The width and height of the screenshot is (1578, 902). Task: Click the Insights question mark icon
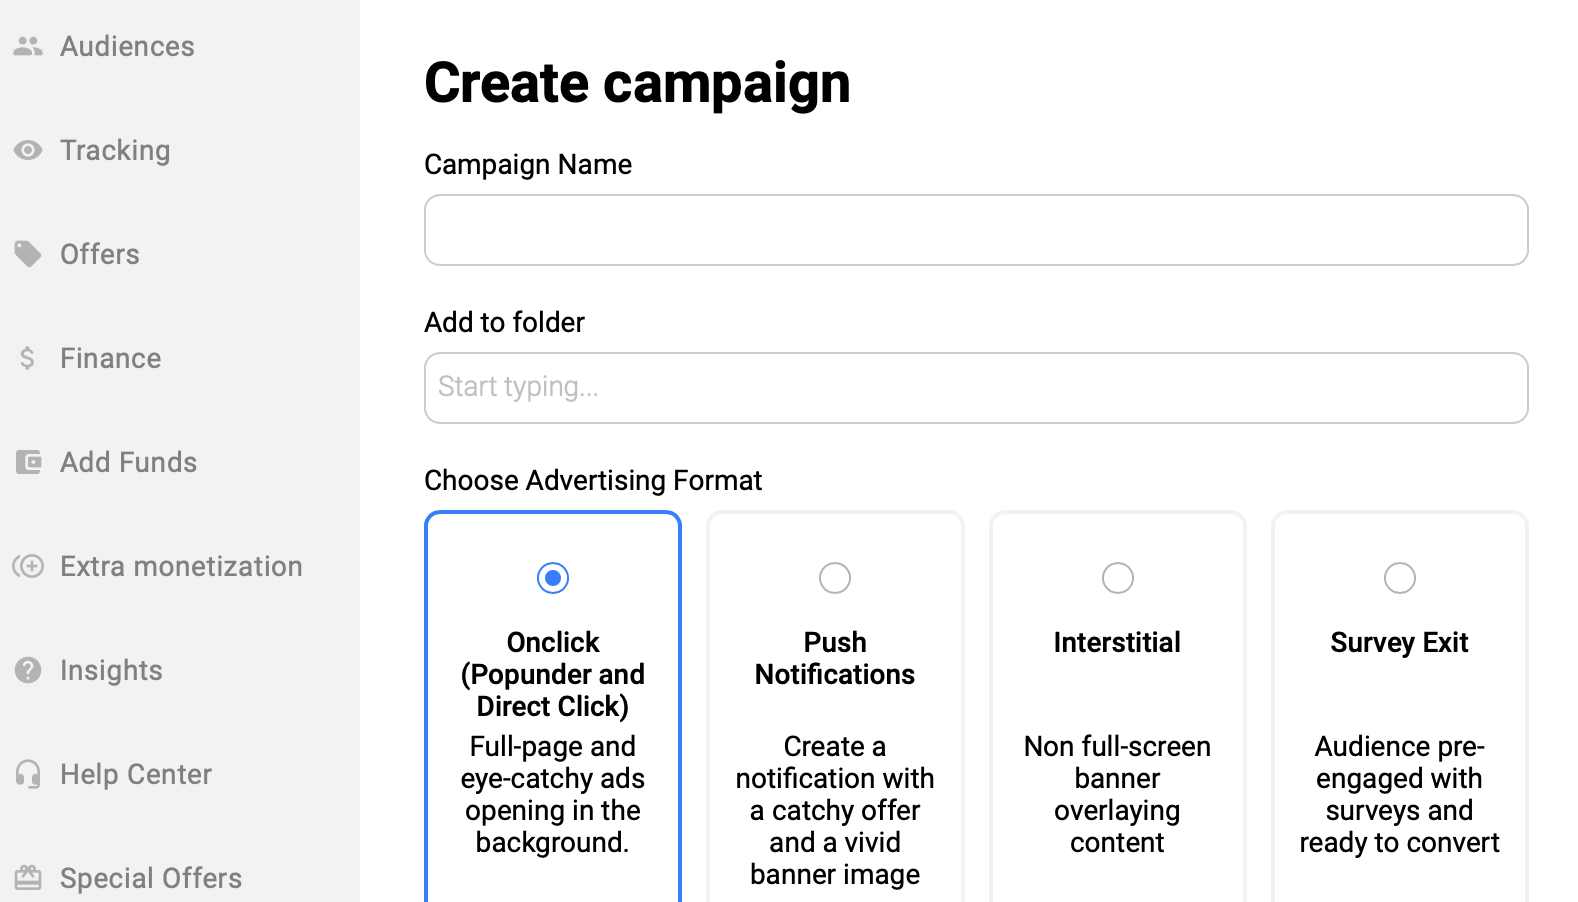28,670
